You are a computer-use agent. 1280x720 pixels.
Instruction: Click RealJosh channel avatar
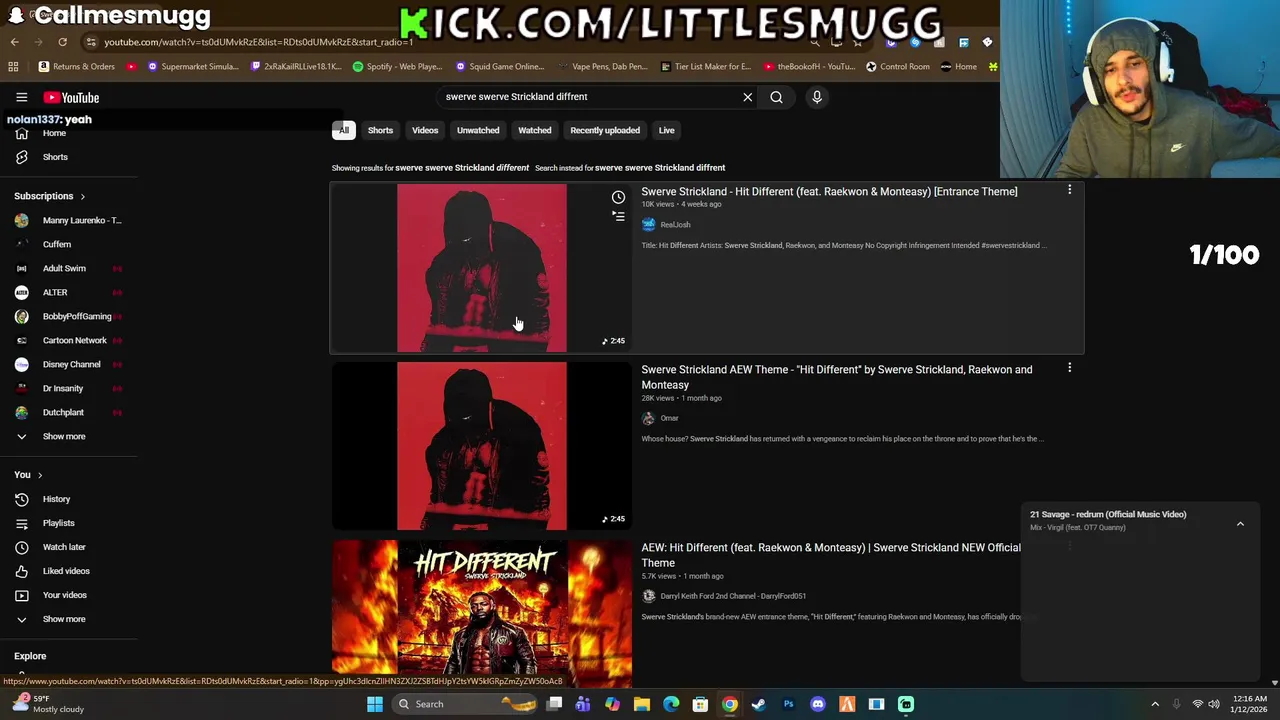pyautogui.click(x=648, y=225)
